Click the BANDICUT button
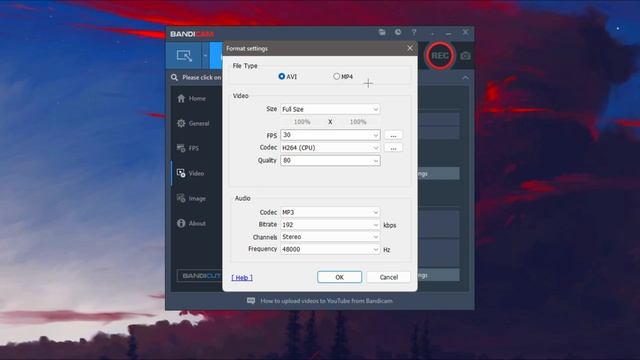Viewport: 640px width, 360px height. [x=200, y=276]
